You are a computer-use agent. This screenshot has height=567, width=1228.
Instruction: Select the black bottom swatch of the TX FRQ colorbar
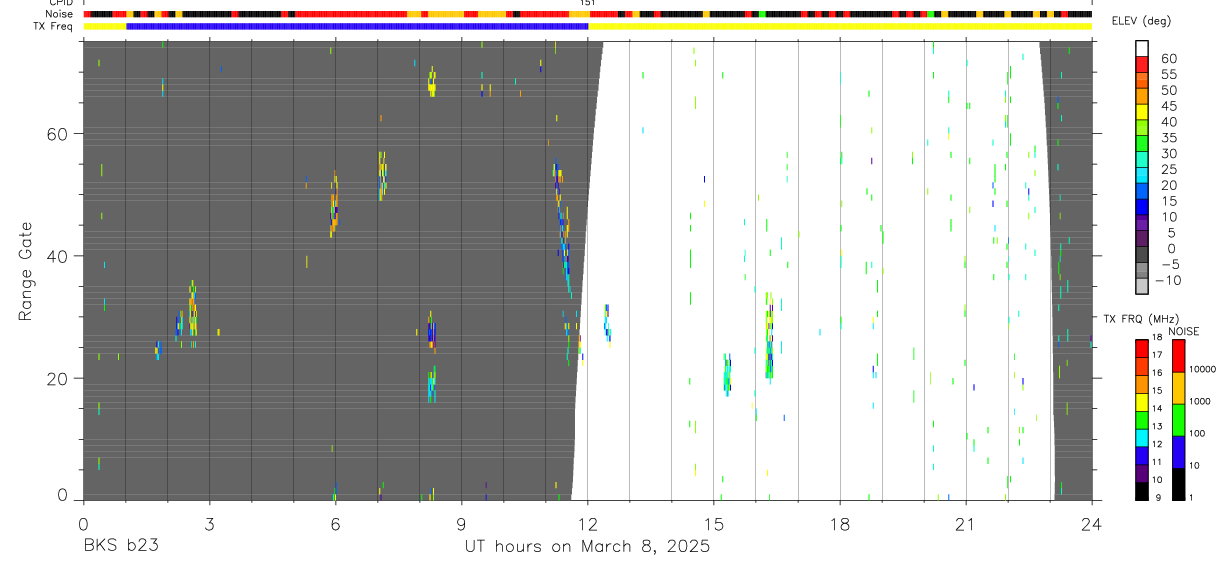click(1142, 491)
